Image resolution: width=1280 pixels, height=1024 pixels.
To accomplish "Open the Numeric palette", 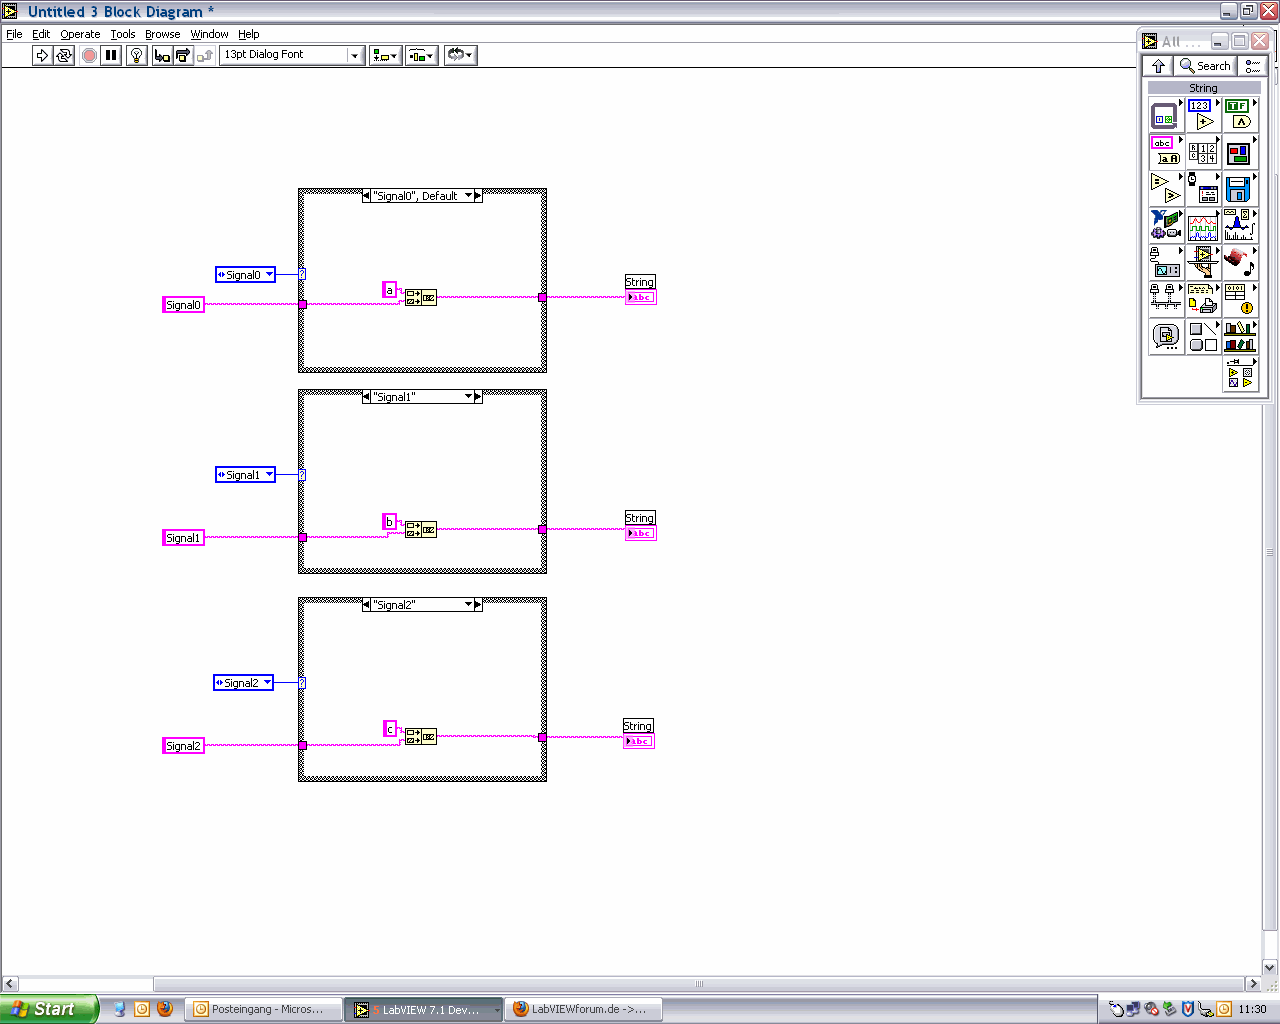I will [1202, 115].
